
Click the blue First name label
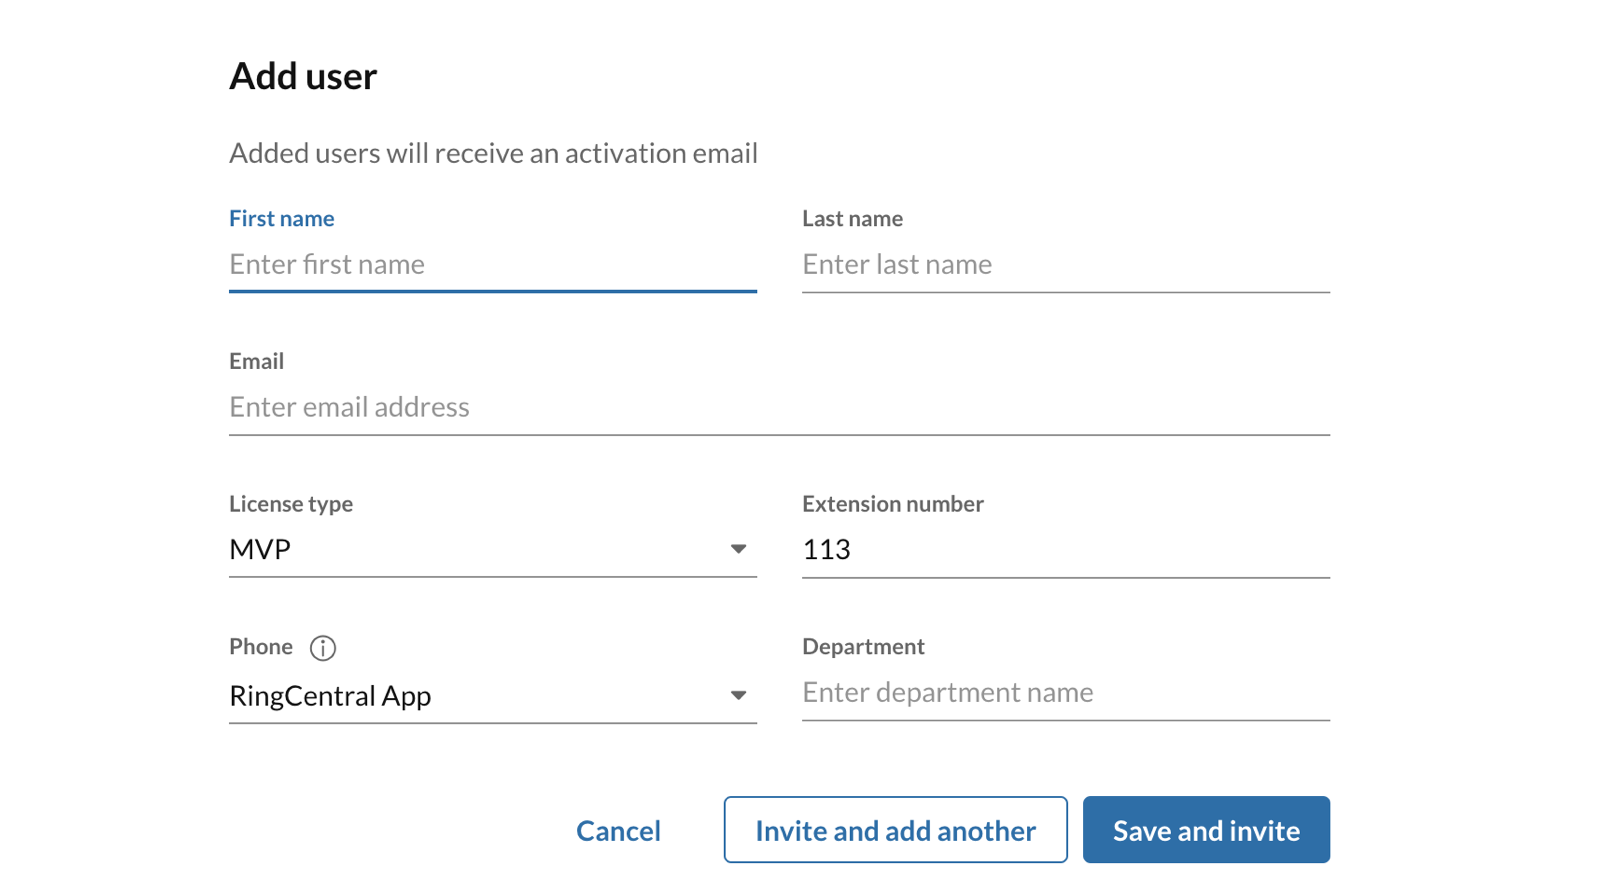point(282,218)
